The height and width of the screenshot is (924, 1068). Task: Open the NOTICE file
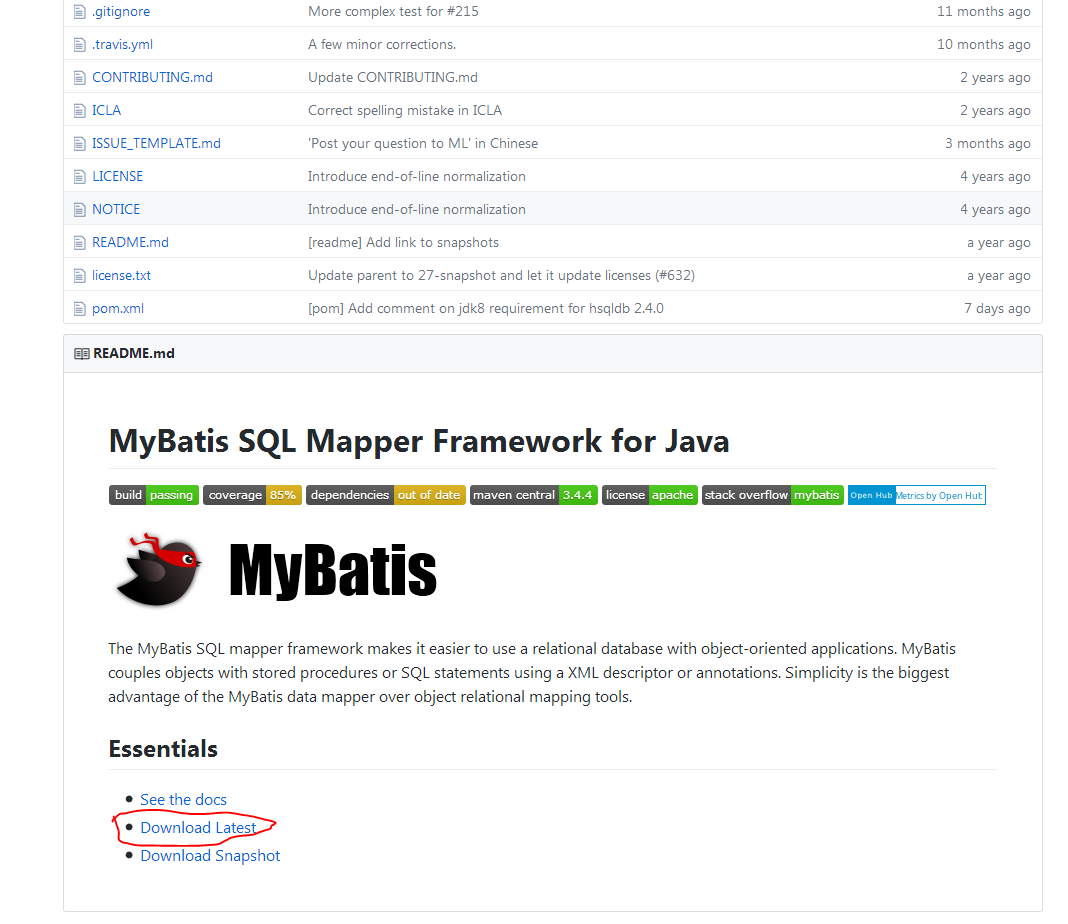pyautogui.click(x=116, y=210)
